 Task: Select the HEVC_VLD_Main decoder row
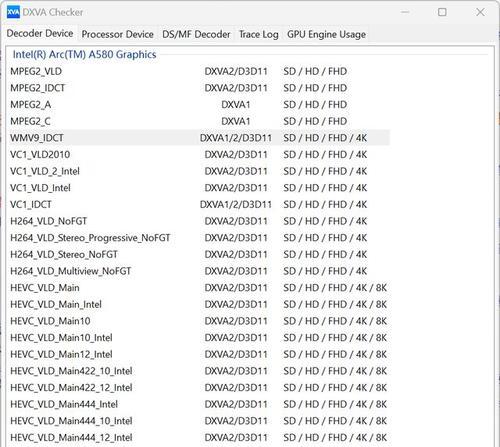click(200, 288)
